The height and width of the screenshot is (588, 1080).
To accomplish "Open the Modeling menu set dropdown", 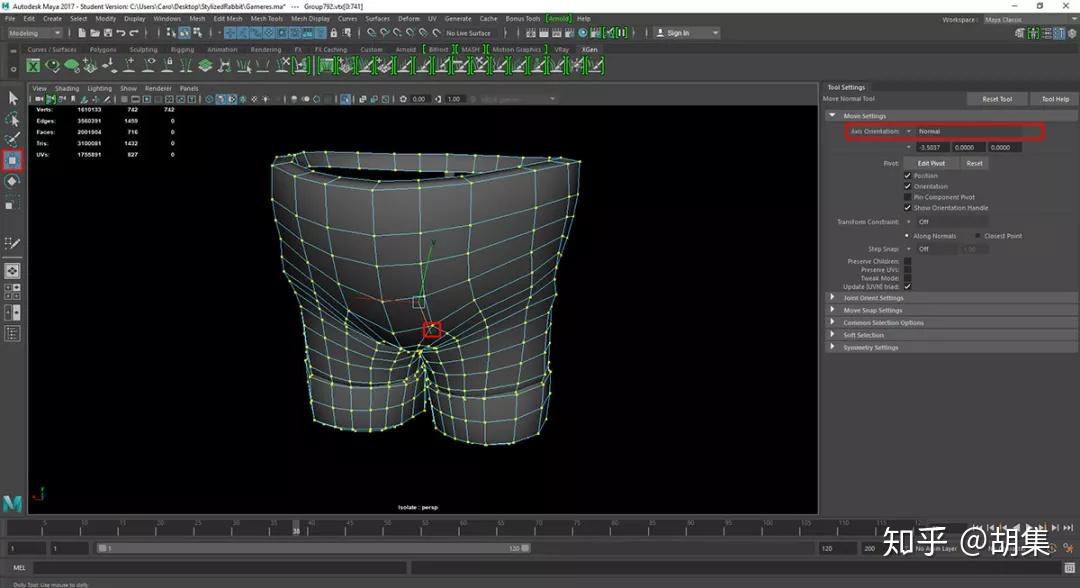I will 35,33.
